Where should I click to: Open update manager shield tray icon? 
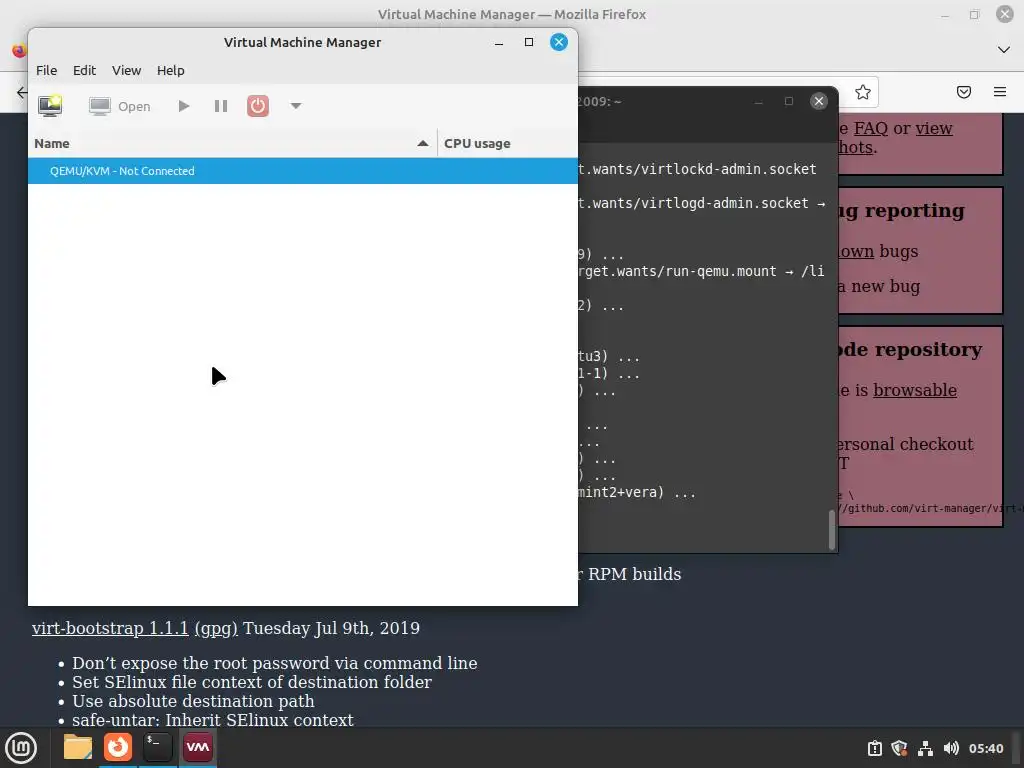(x=899, y=748)
